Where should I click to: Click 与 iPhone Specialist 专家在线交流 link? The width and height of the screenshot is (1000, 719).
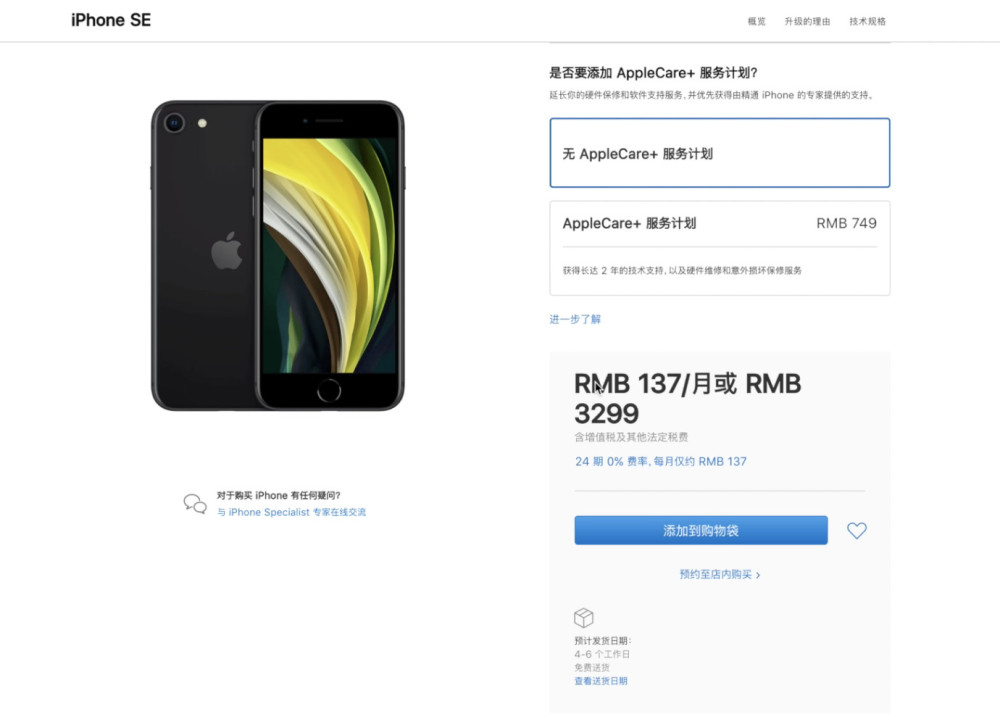pyautogui.click(x=291, y=512)
